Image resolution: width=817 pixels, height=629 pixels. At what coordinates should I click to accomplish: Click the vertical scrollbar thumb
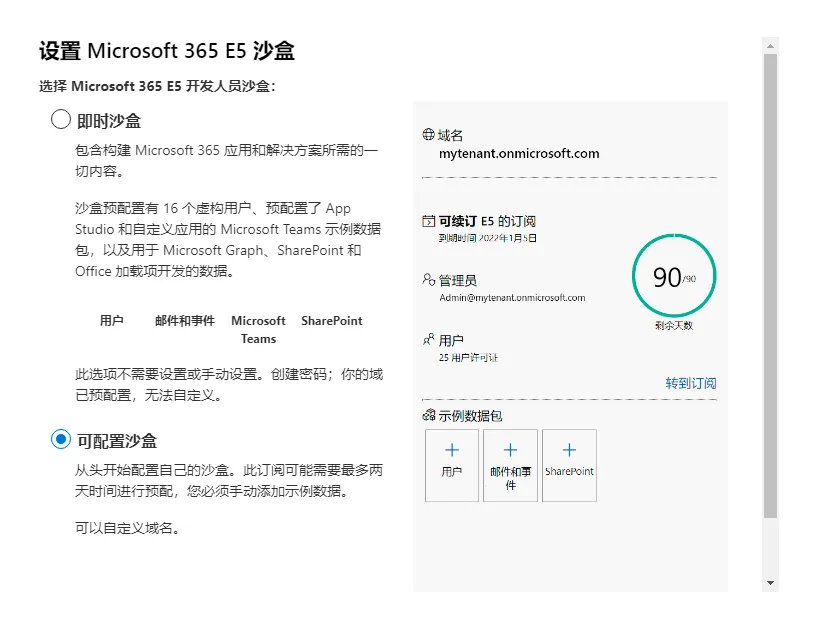(770, 285)
